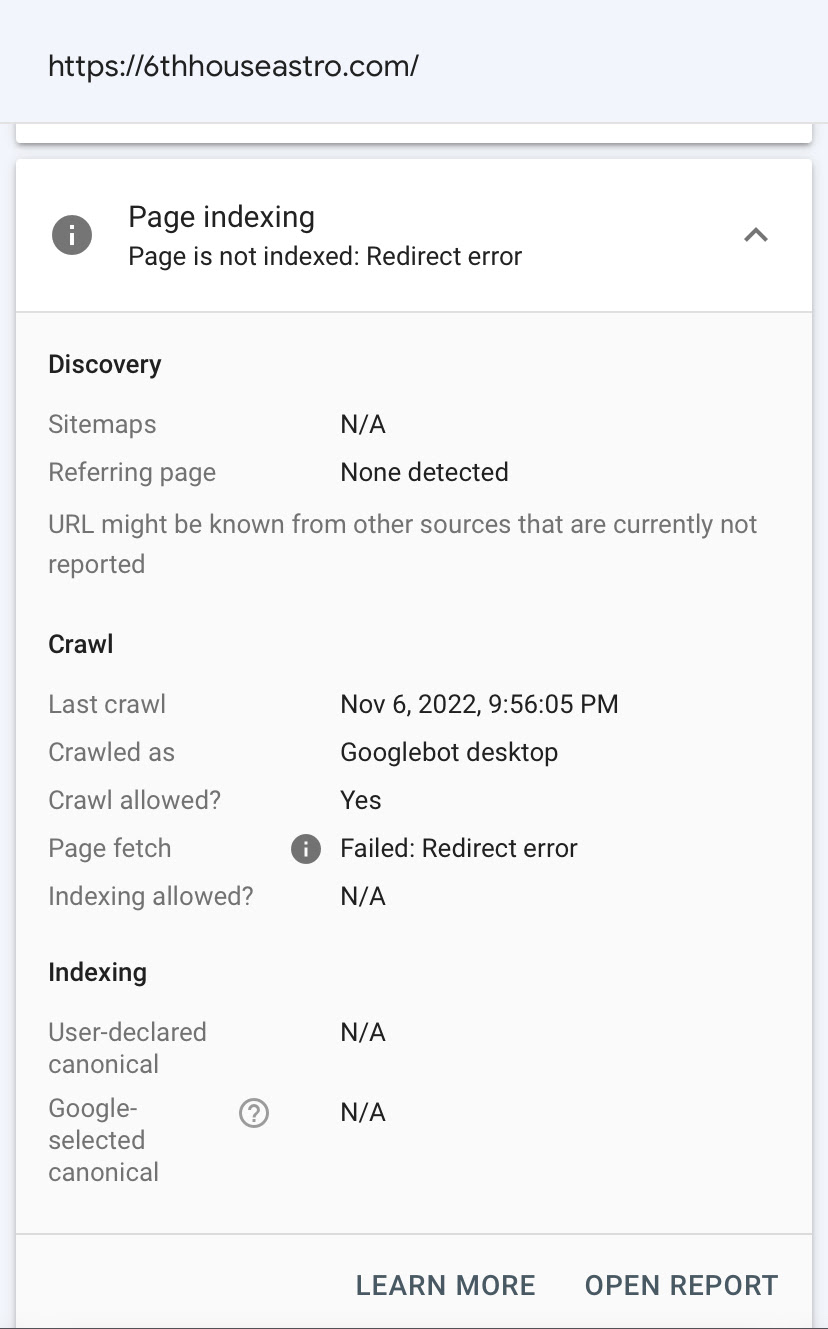Click the Page indexing header title
The image size is (828, 1329).
click(221, 217)
